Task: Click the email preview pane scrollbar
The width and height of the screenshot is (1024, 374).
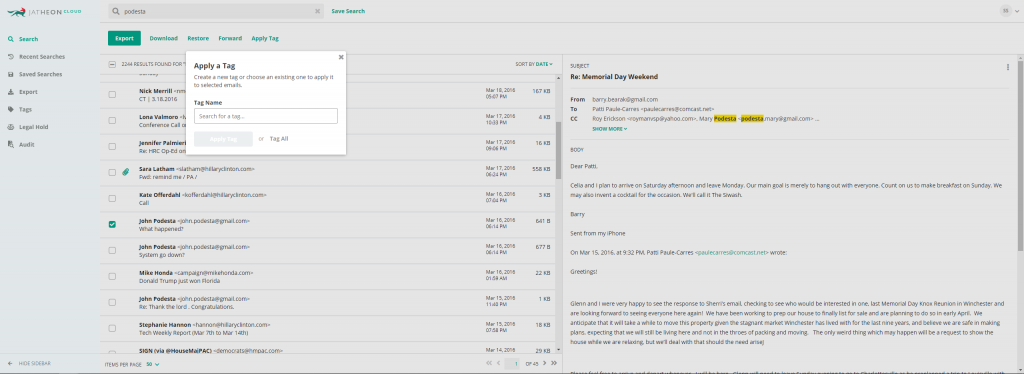Action: [1019, 157]
